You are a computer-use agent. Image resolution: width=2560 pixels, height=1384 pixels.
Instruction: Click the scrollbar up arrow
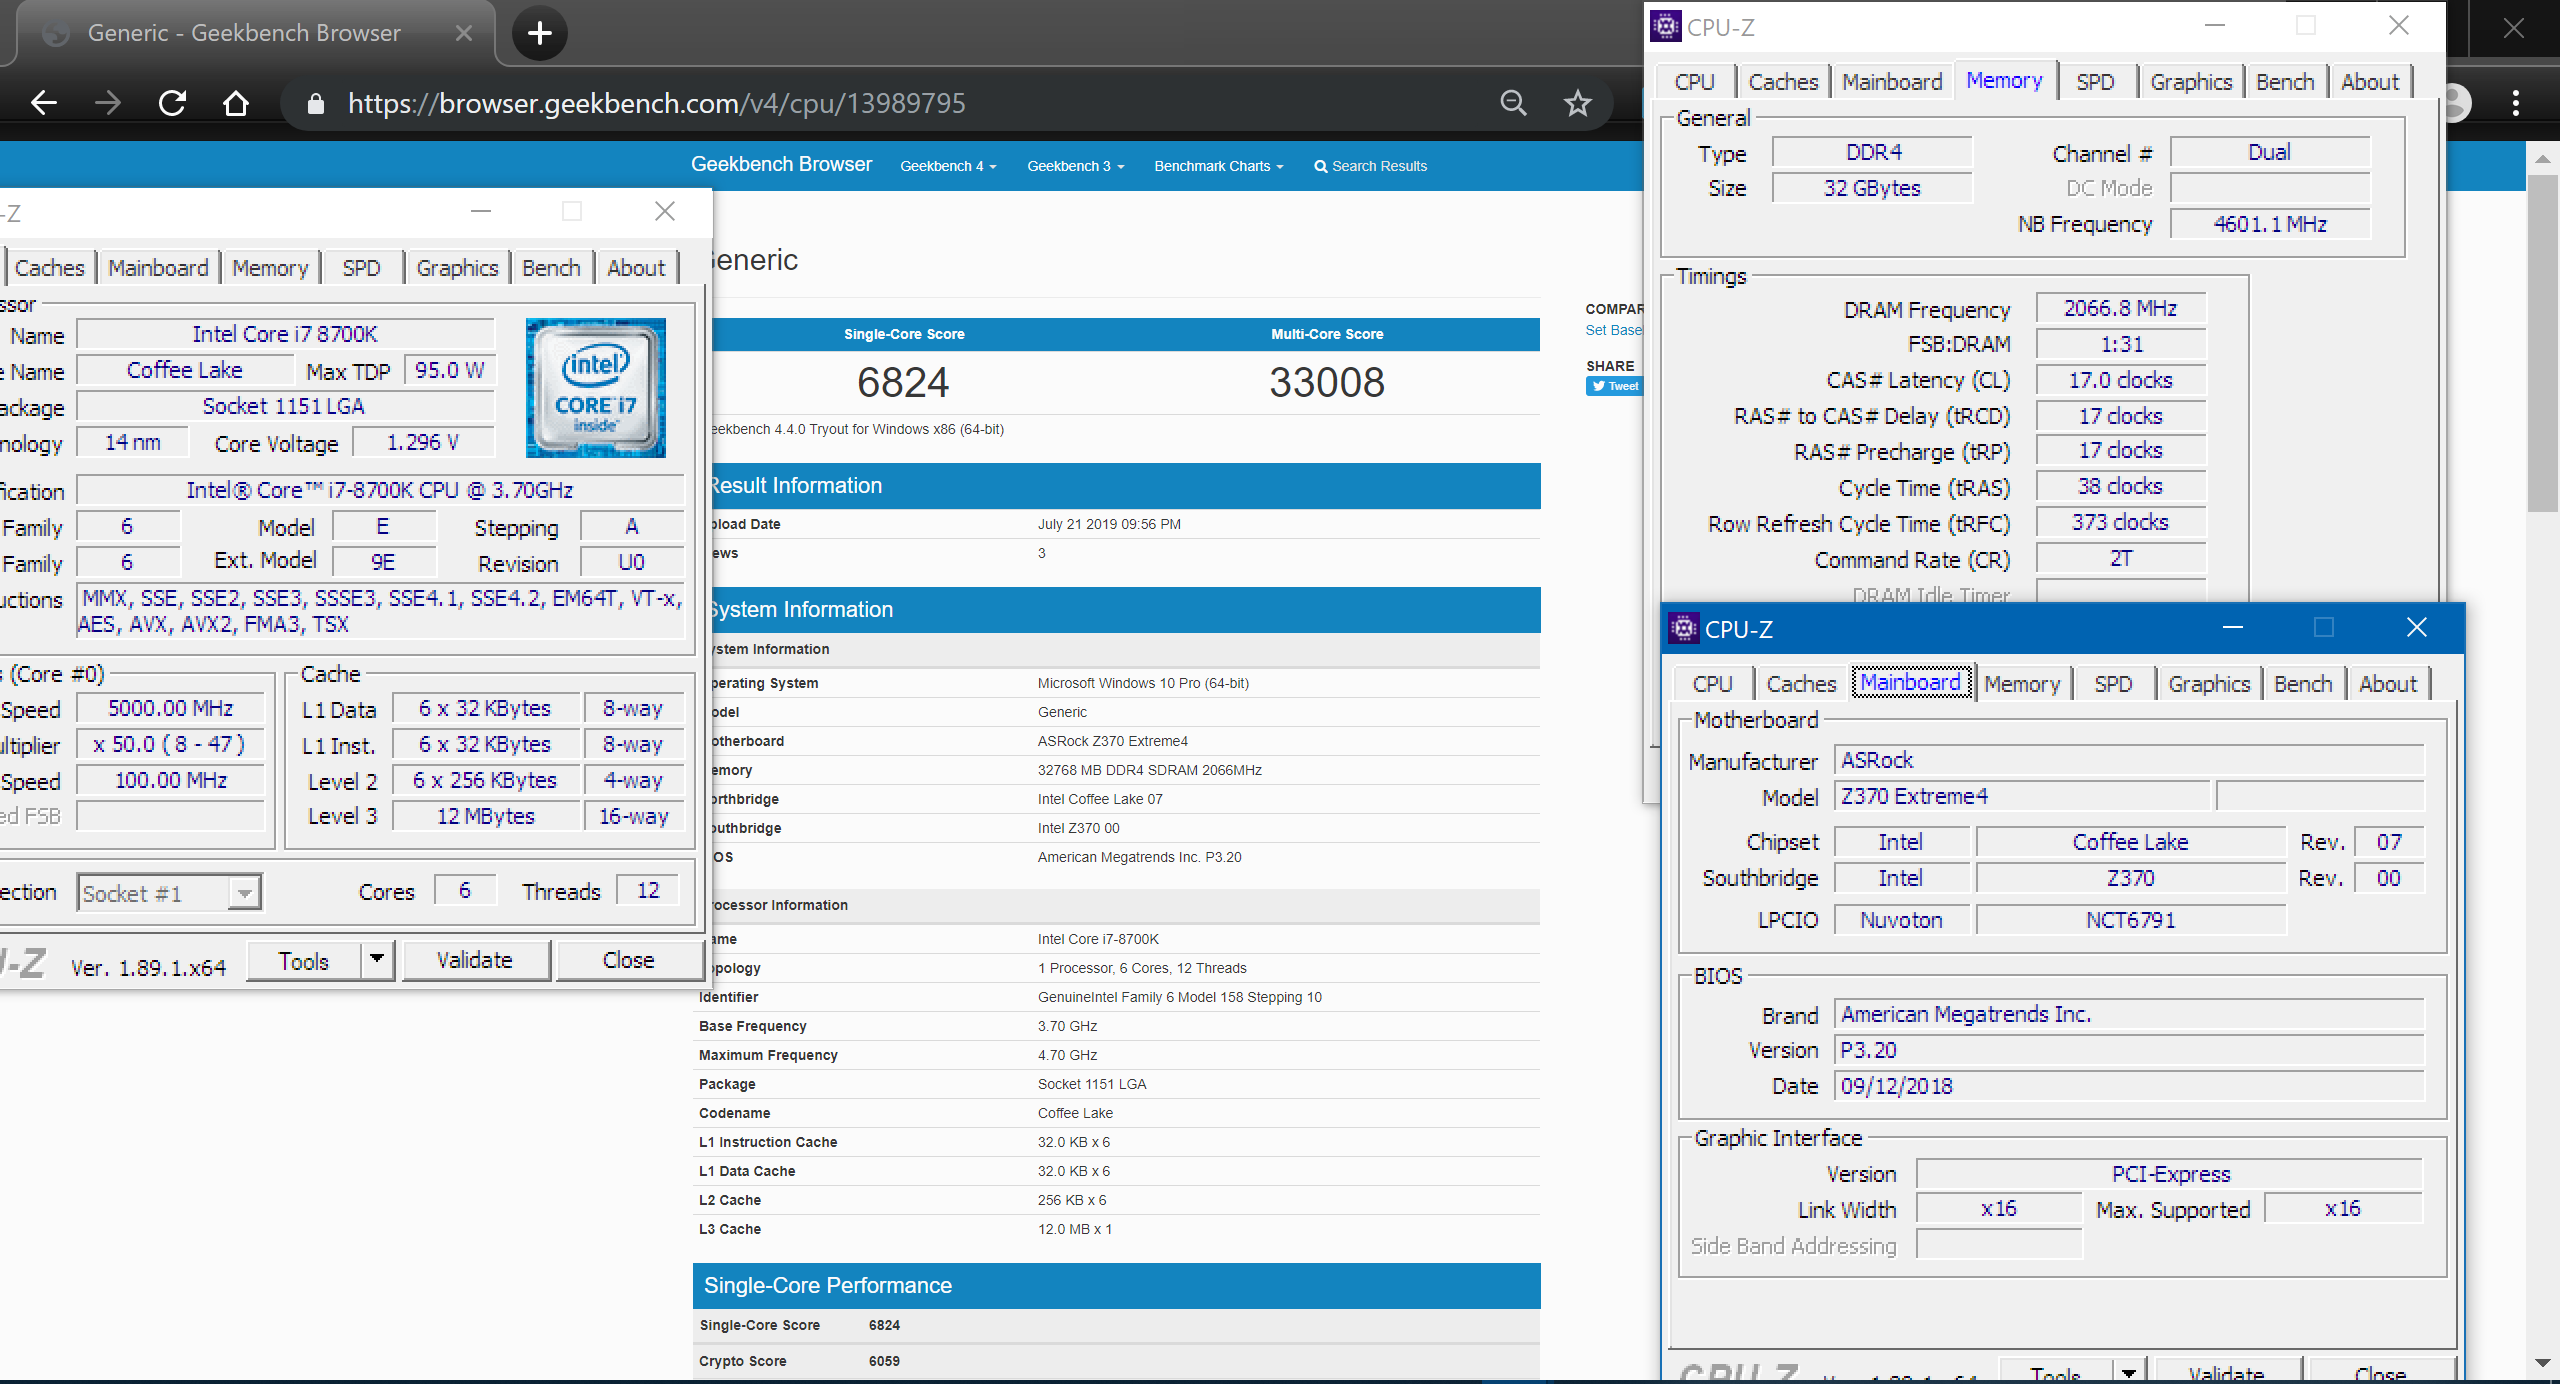click(x=2543, y=158)
